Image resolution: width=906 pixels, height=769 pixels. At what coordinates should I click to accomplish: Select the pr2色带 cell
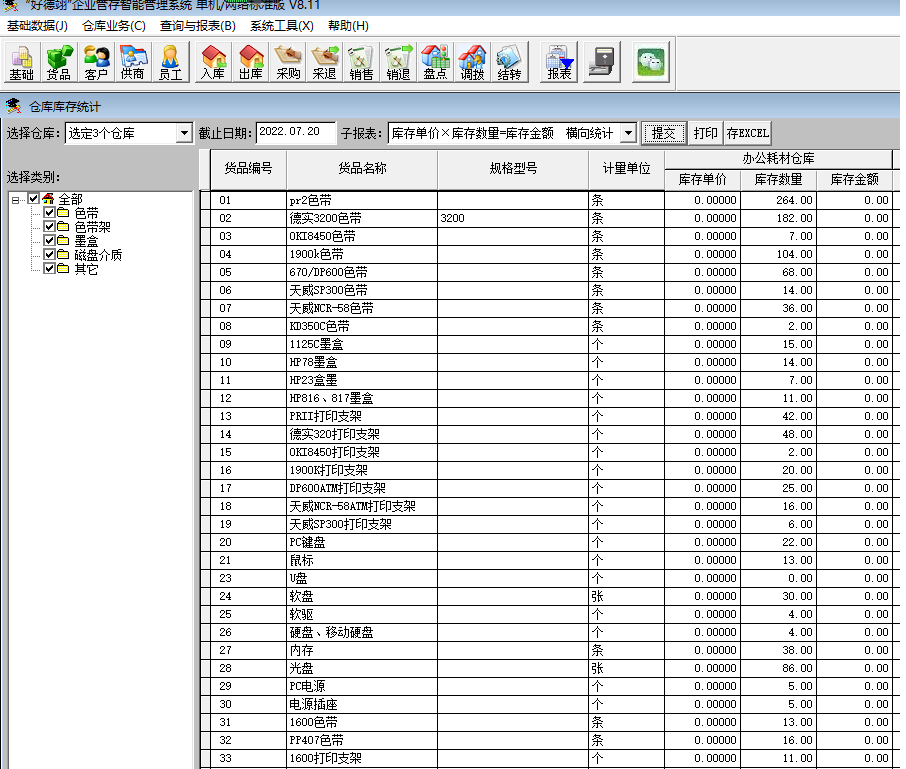click(362, 200)
